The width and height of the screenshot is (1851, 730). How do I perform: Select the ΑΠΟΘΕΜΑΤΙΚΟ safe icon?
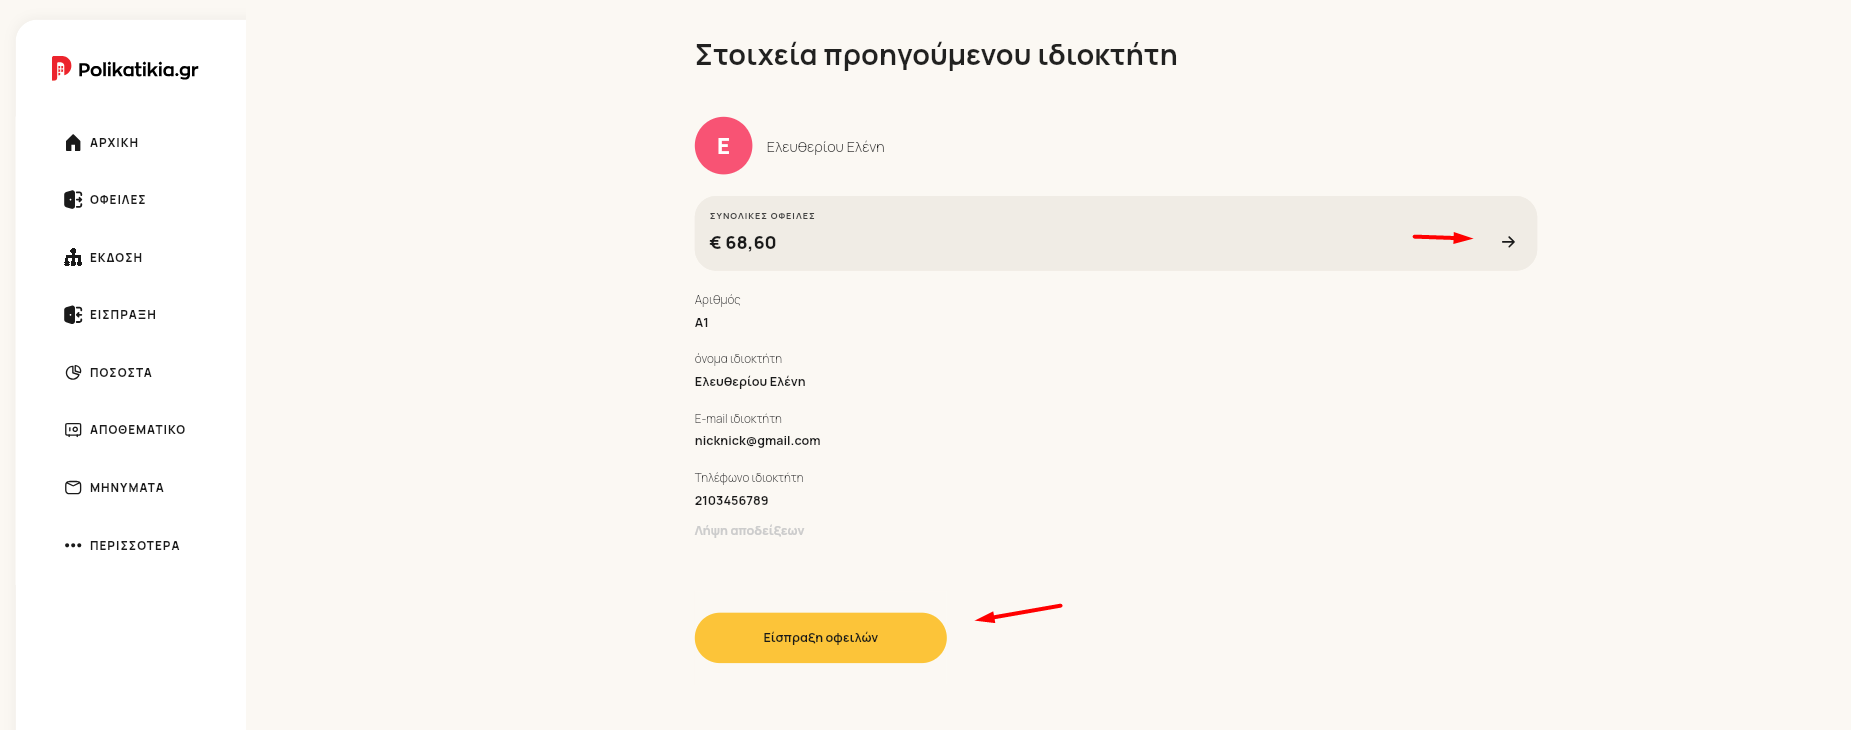point(73,430)
